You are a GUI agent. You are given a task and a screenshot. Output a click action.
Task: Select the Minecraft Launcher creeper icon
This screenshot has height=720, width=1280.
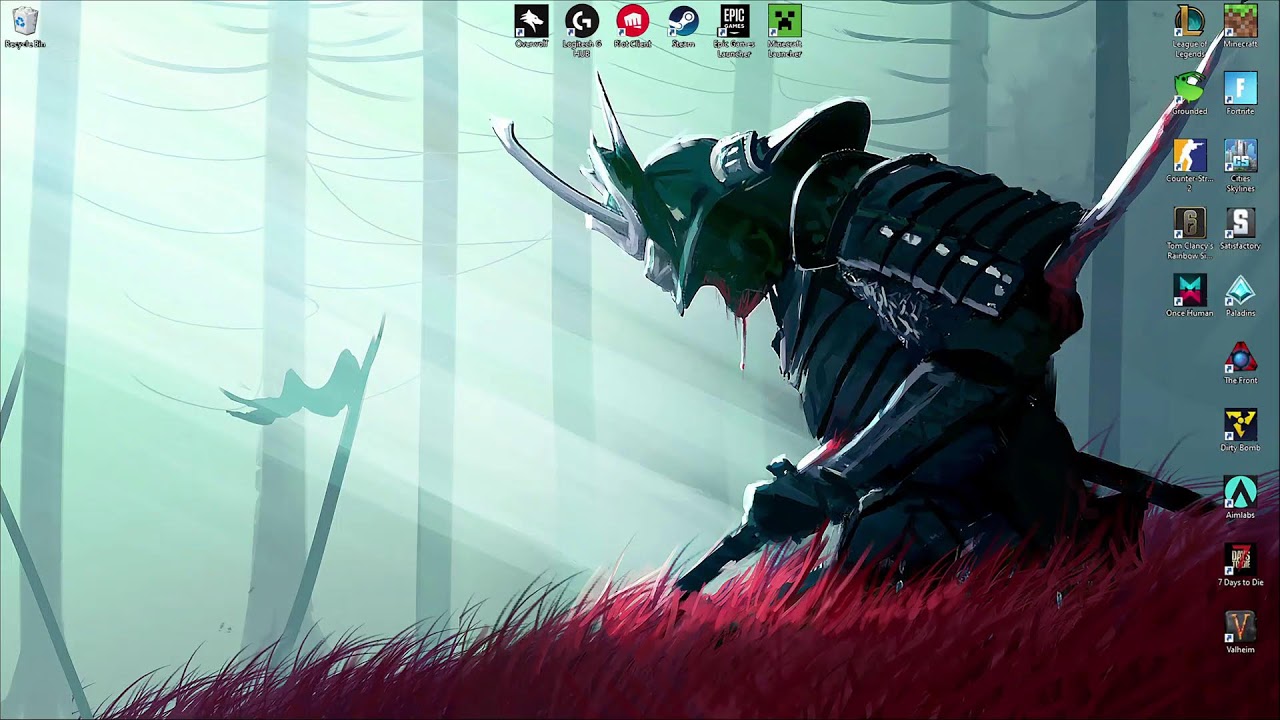tap(785, 22)
